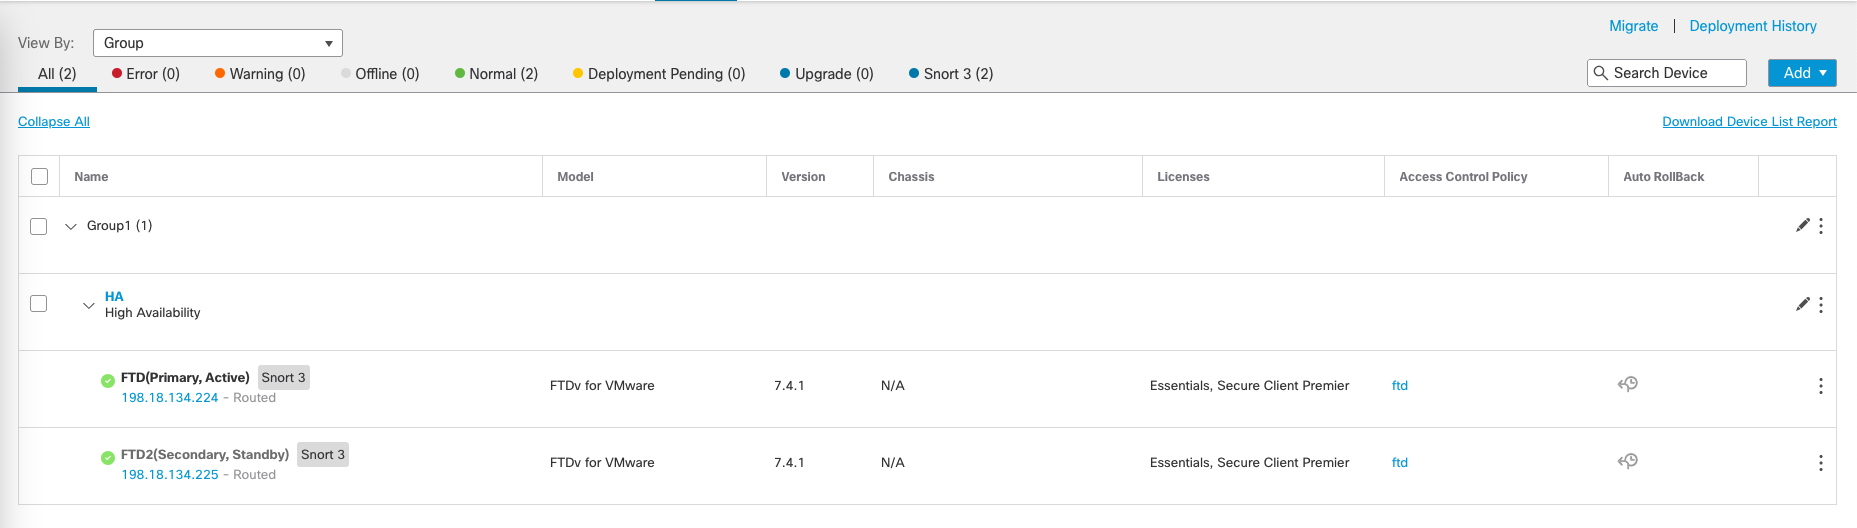Select the Snort 3 (2) filter tab
Image resolution: width=1857 pixels, height=528 pixels.
point(951,74)
